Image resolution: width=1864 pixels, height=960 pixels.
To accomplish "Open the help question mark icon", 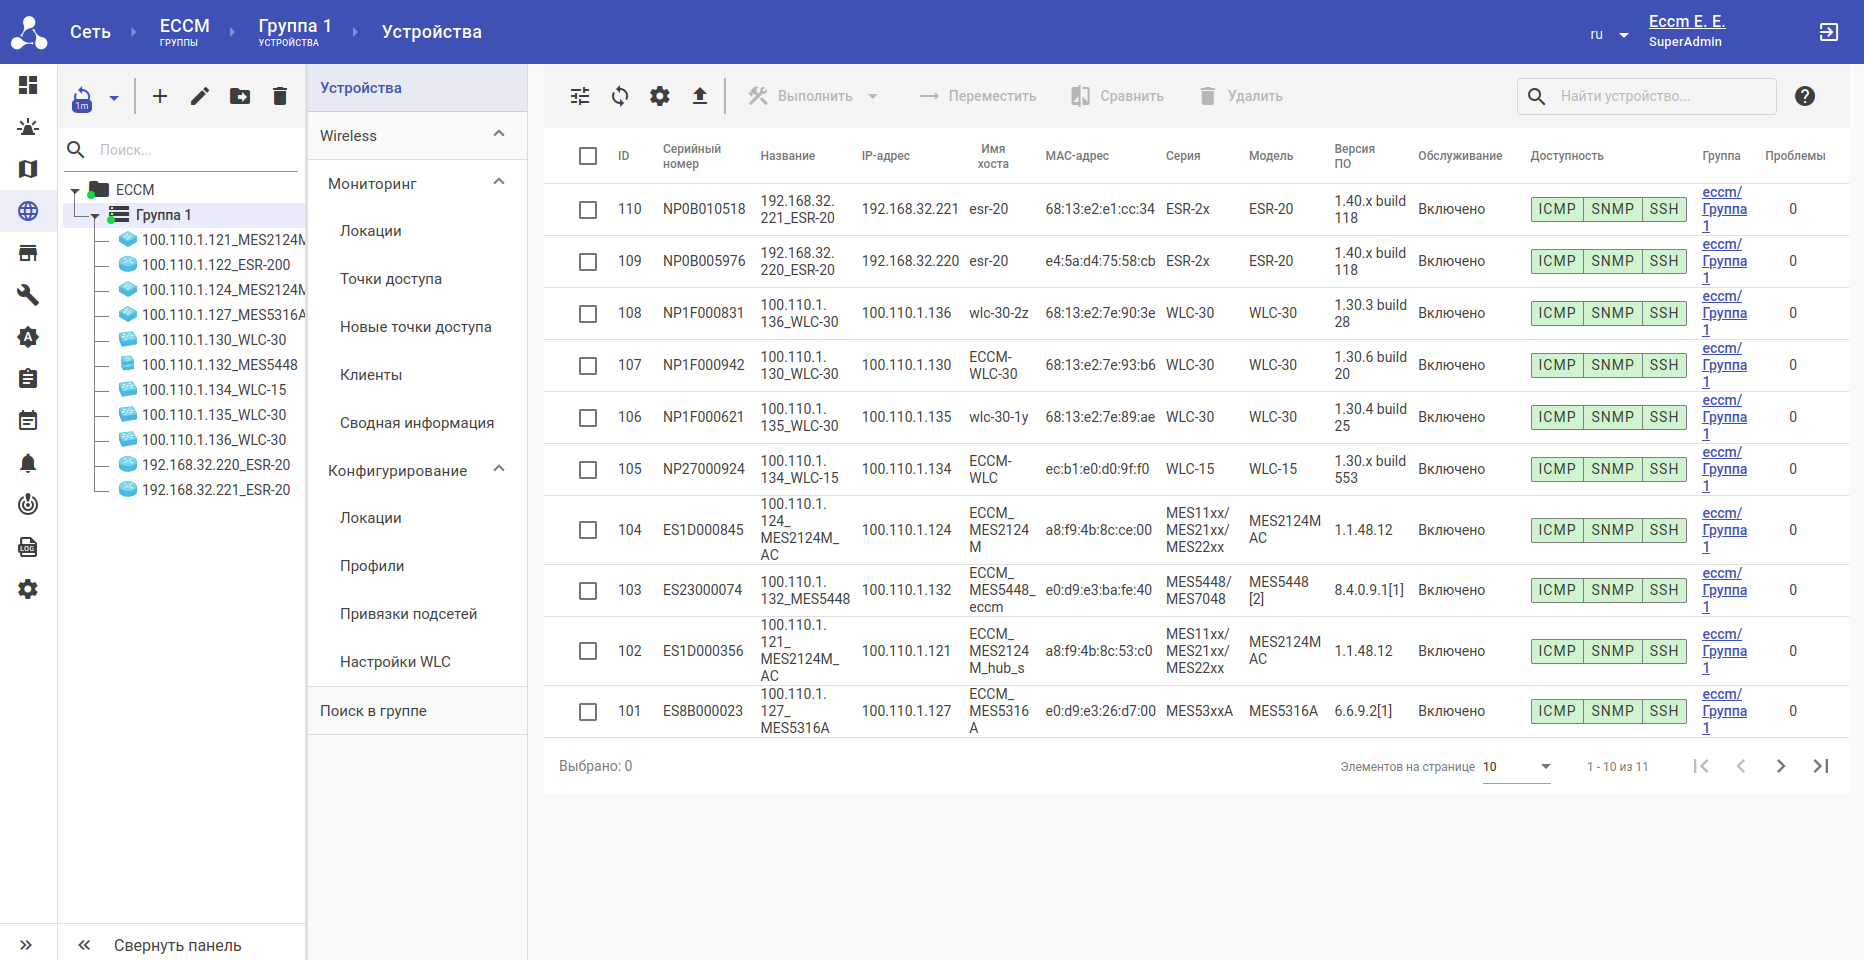I will pyautogui.click(x=1805, y=96).
